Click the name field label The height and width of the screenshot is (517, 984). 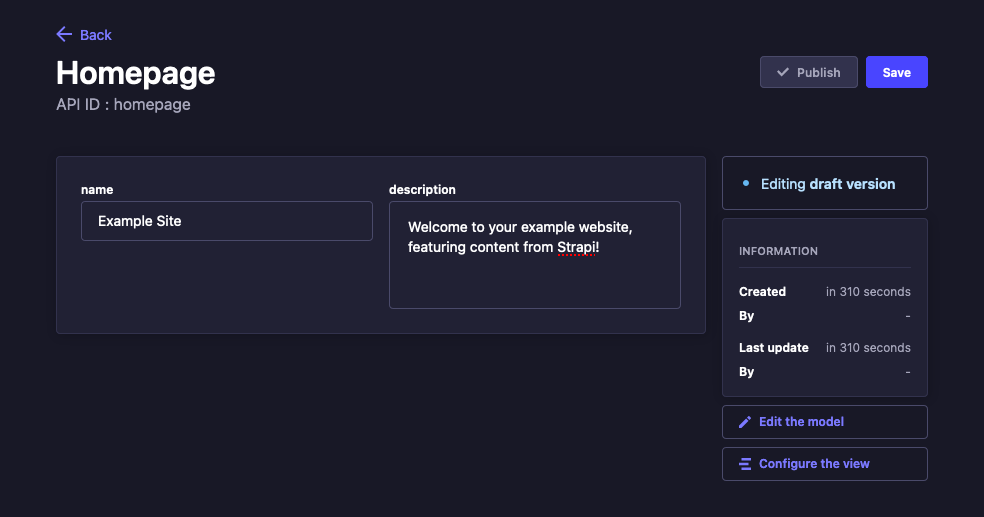[97, 189]
